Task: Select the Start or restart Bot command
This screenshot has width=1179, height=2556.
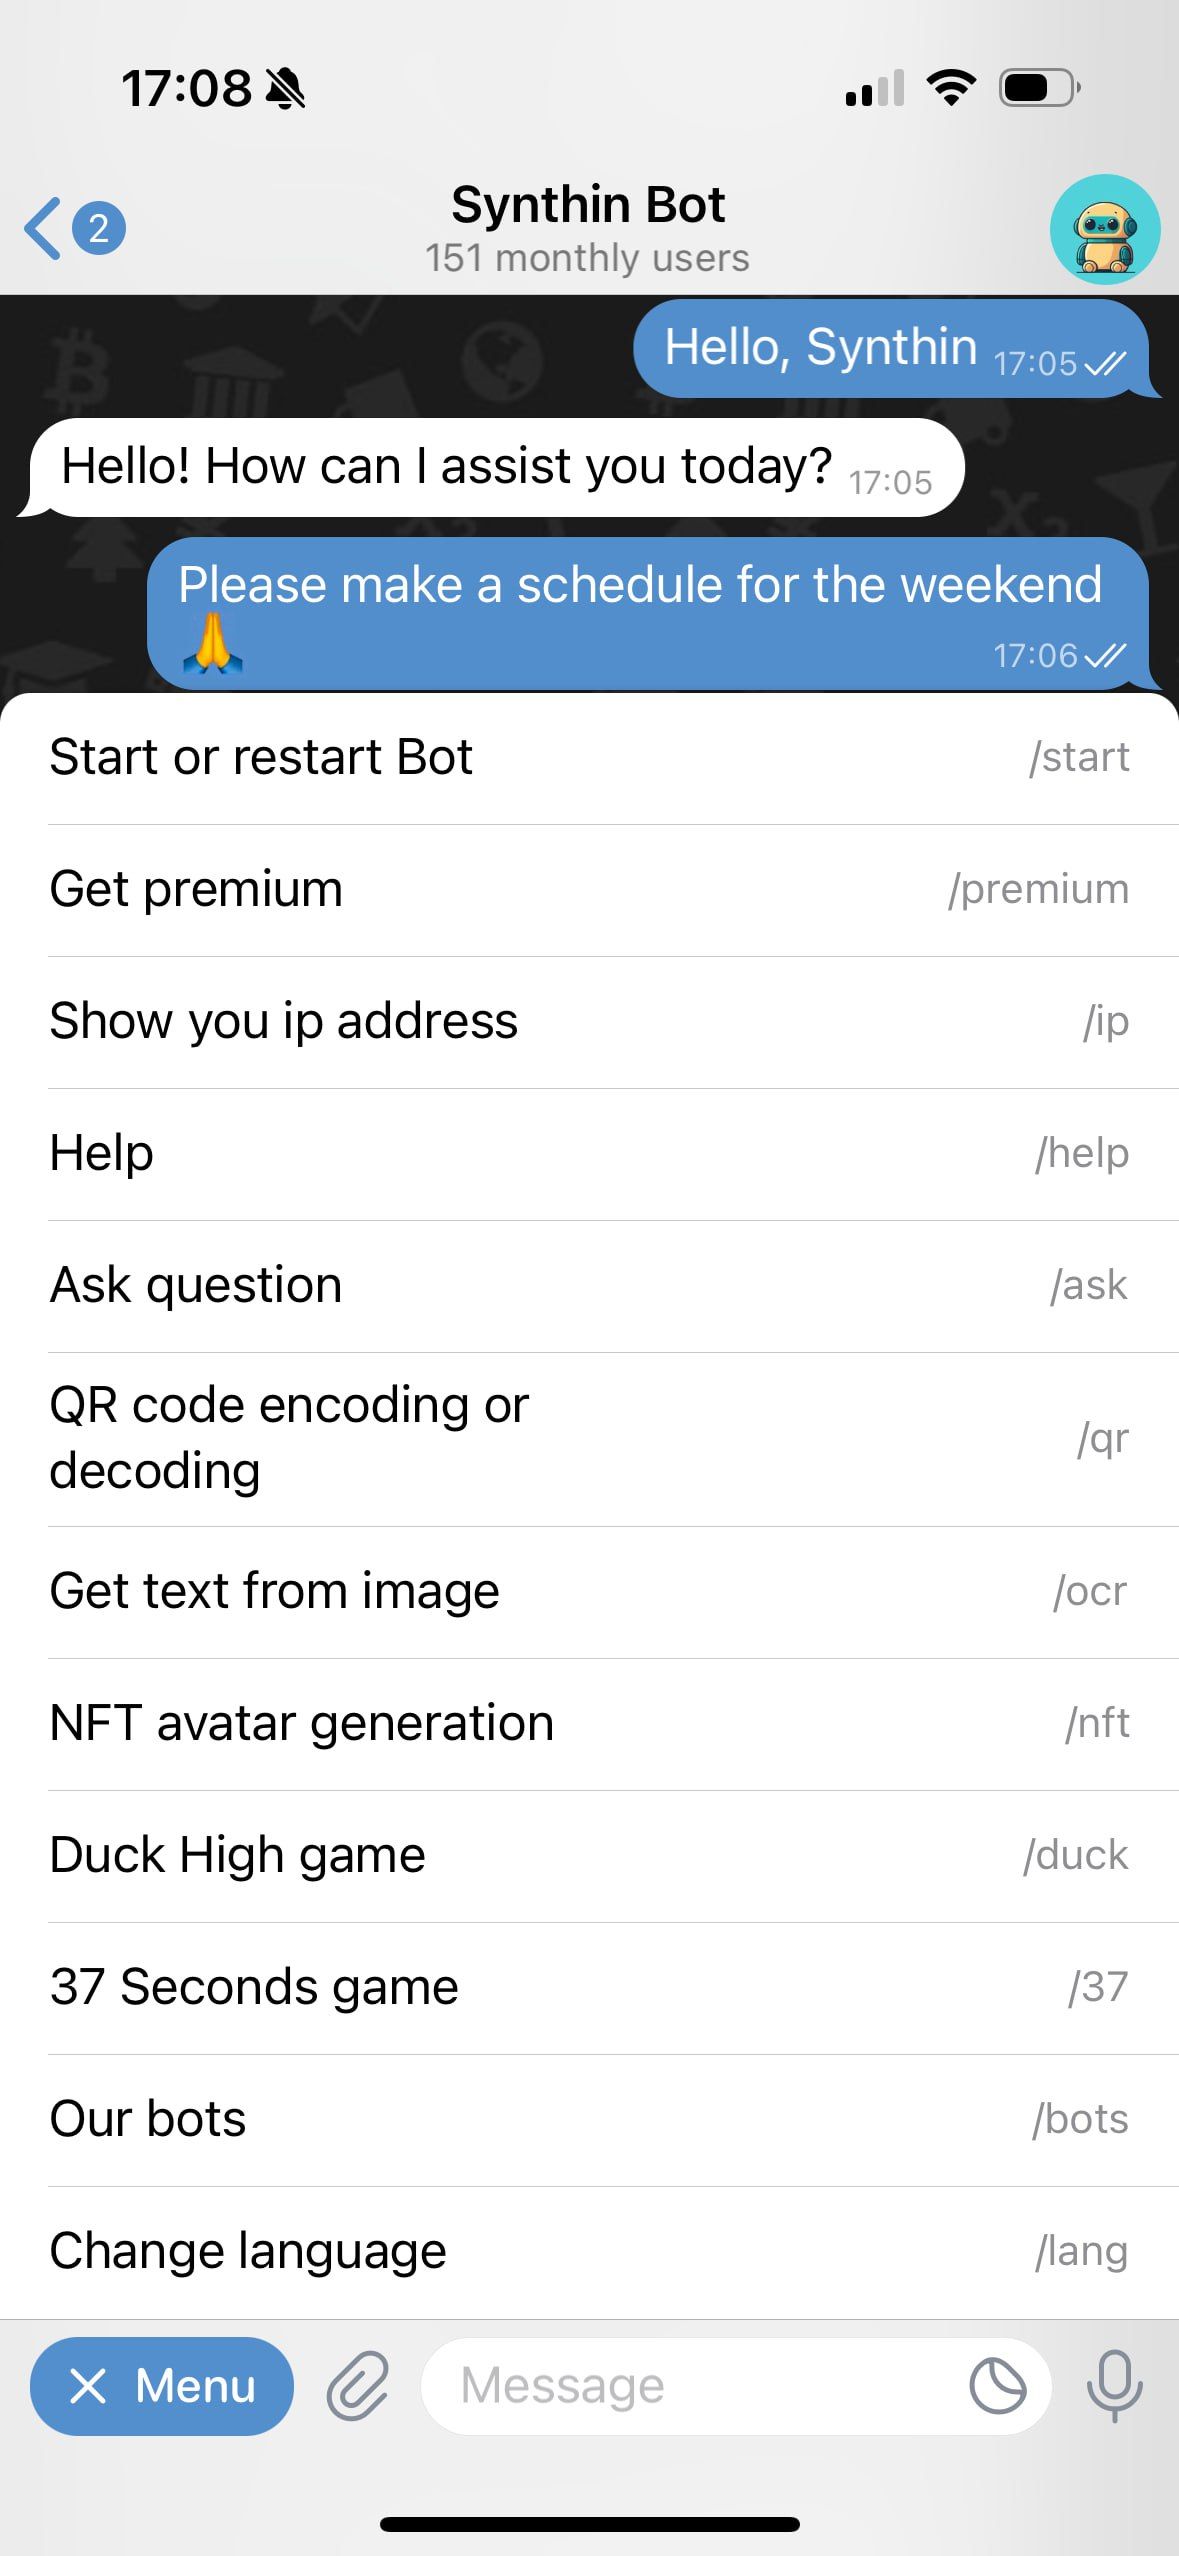Action: coord(589,757)
